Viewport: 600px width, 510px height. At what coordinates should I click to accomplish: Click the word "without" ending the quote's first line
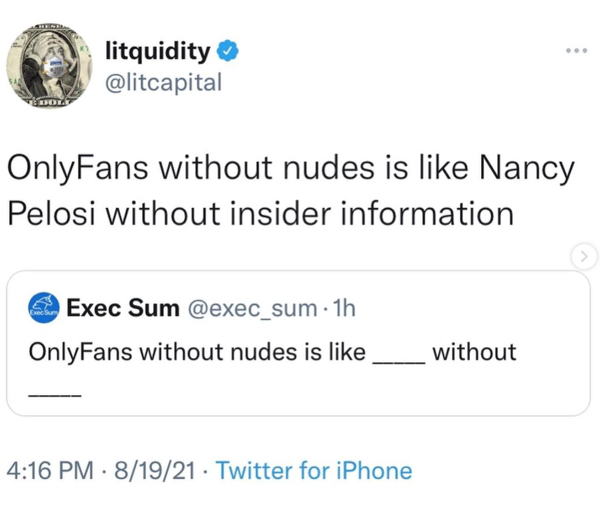coord(474,352)
